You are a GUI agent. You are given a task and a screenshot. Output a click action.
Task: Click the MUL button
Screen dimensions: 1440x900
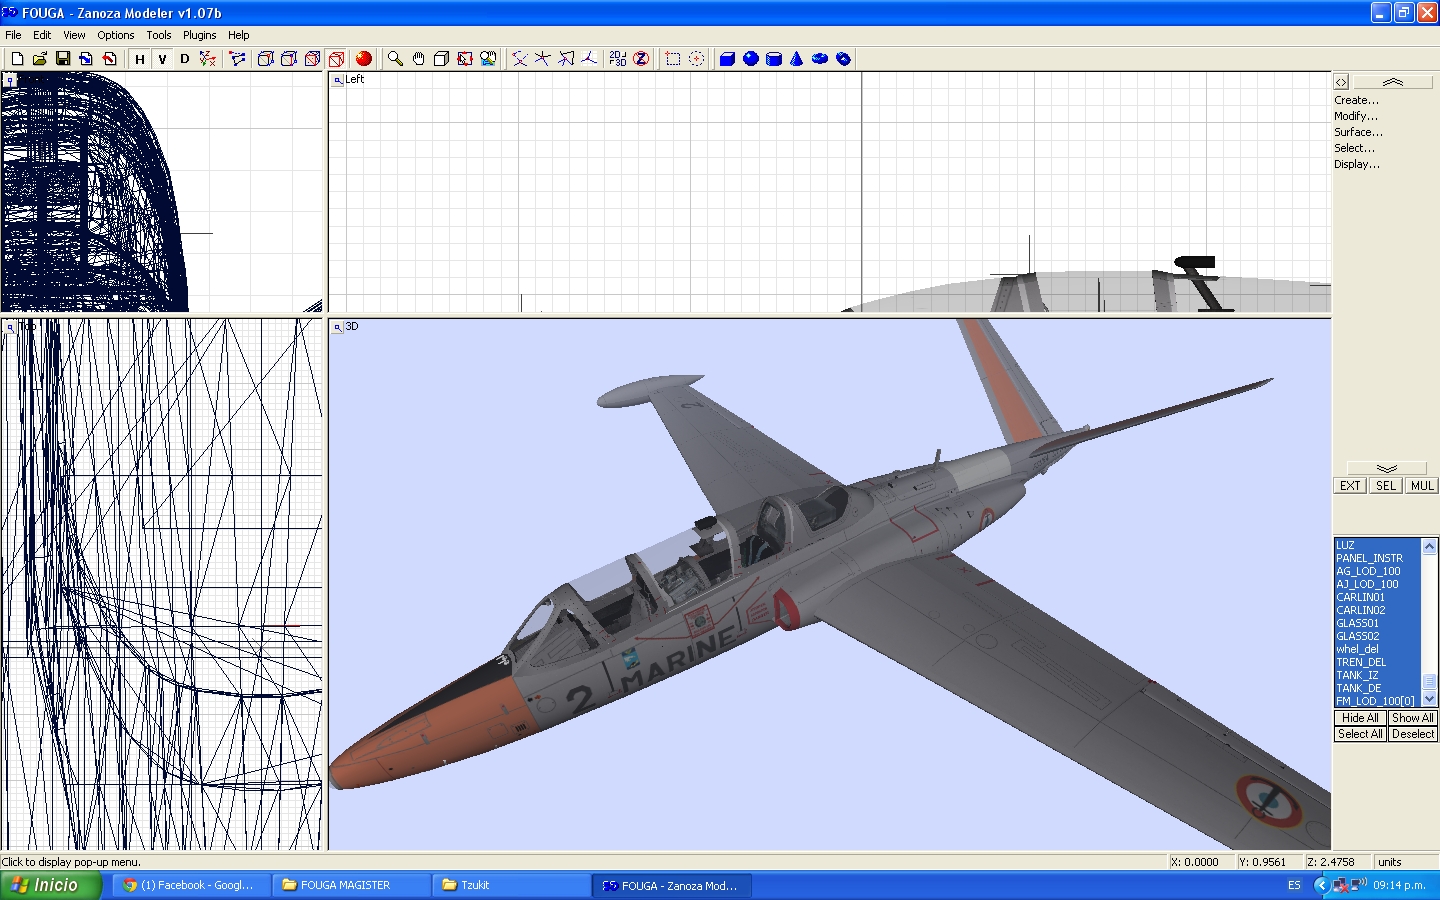click(1422, 486)
